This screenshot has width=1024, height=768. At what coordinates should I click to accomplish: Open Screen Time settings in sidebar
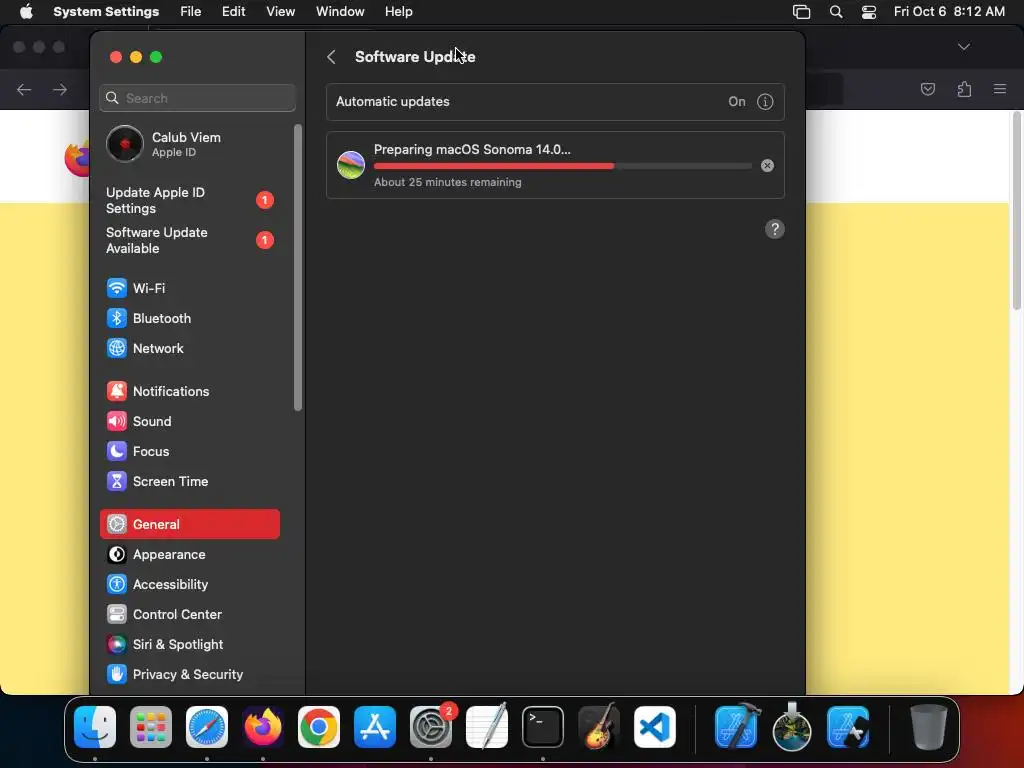point(190,481)
